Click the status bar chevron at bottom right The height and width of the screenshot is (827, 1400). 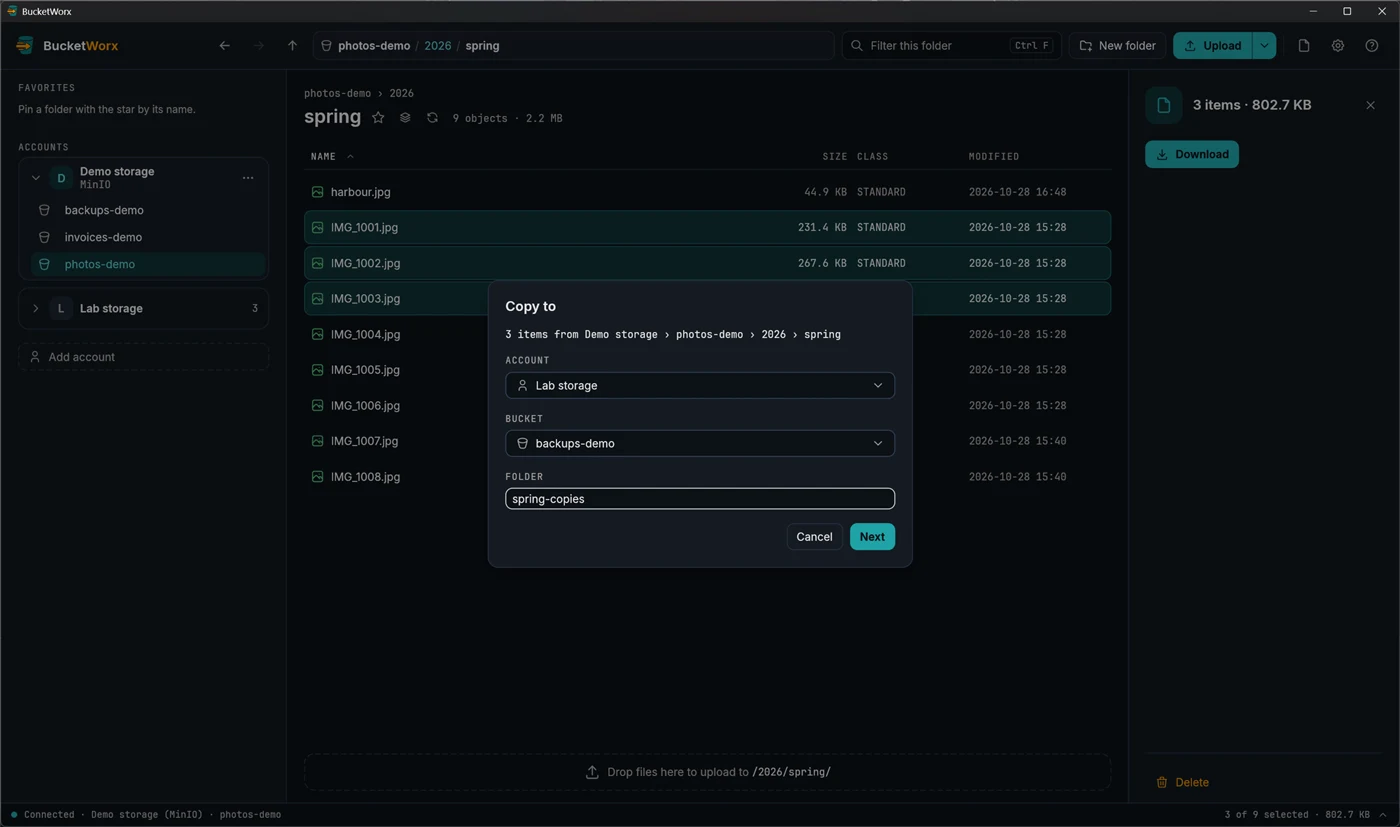click(1383, 815)
